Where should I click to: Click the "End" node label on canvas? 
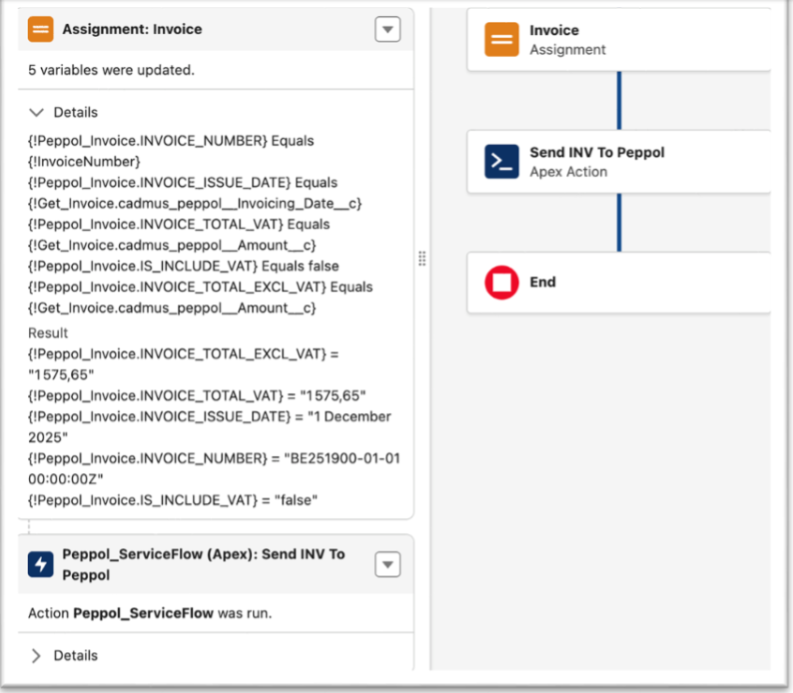(x=543, y=283)
